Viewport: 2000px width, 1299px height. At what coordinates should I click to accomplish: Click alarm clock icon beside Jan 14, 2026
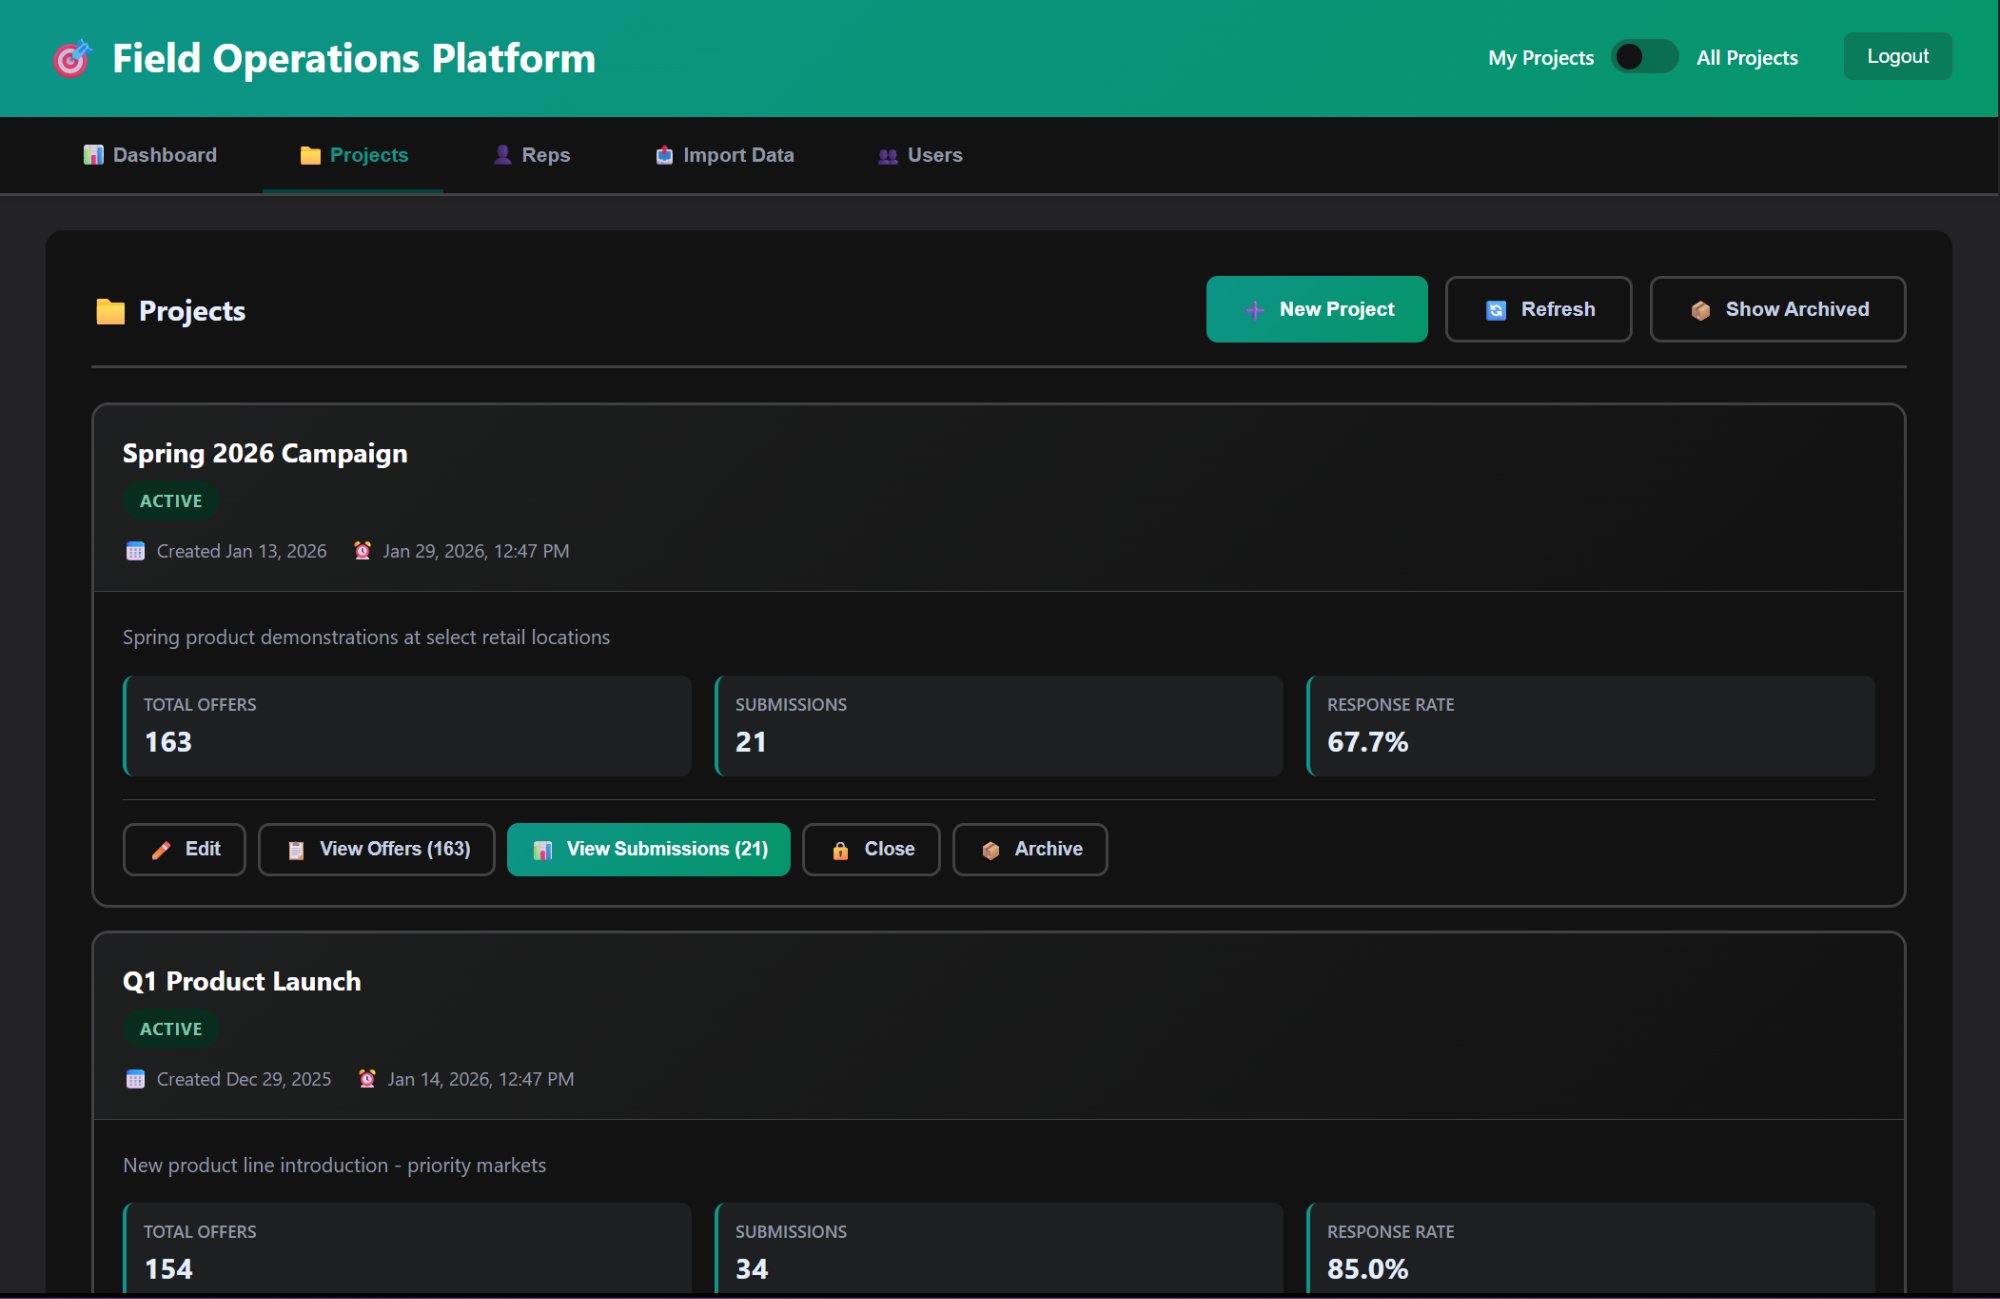(x=367, y=1079)
